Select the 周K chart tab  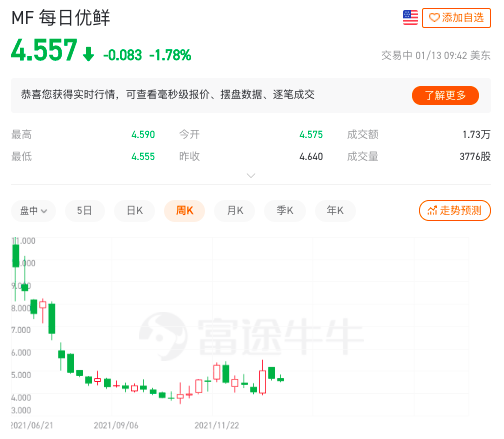185,211
